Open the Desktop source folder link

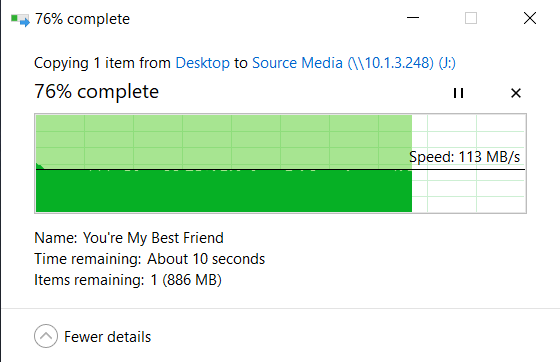(202, 63)
